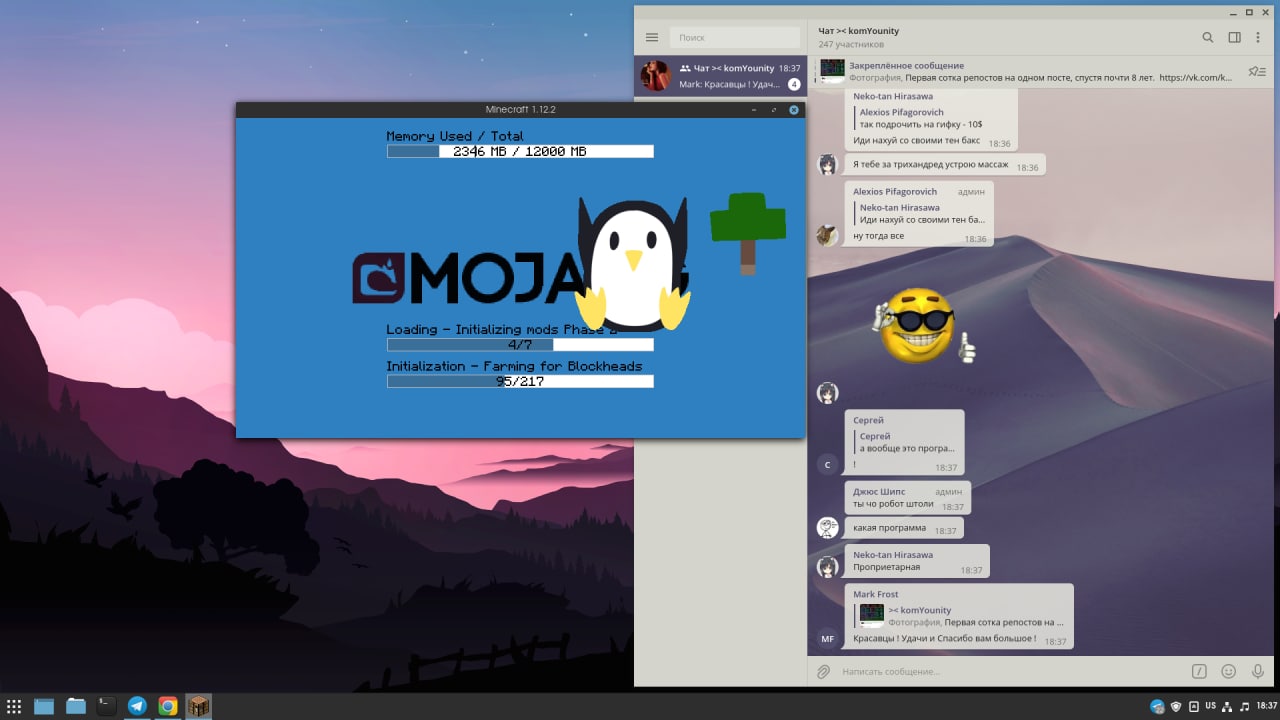1280x720 pixels.
Task: Click avatar beside какая программа message
Action: click(827, 528)
